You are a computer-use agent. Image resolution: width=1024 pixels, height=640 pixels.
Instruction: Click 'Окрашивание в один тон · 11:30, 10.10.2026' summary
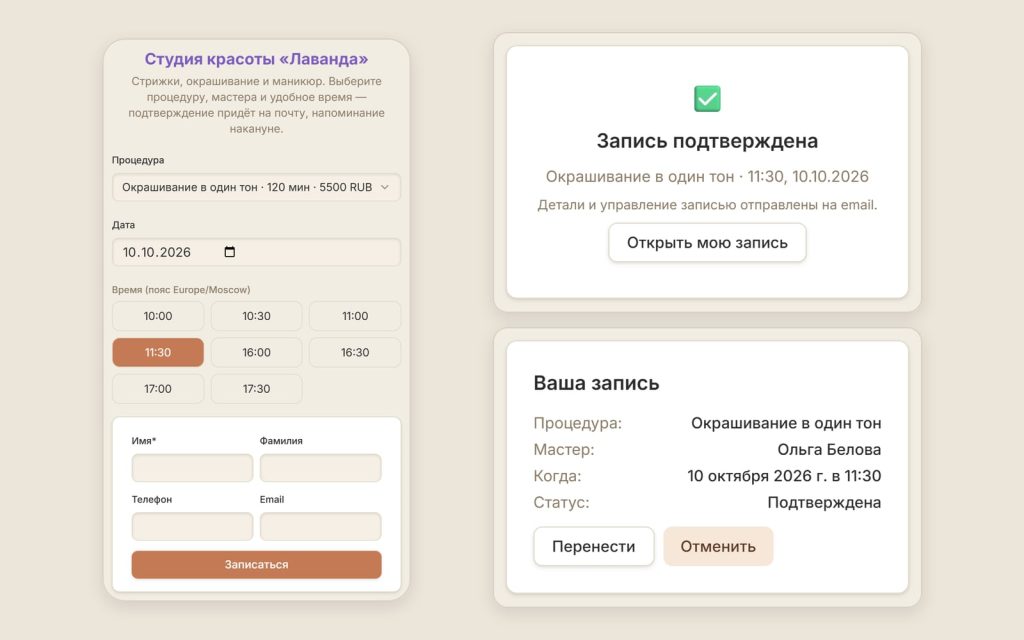707,177
